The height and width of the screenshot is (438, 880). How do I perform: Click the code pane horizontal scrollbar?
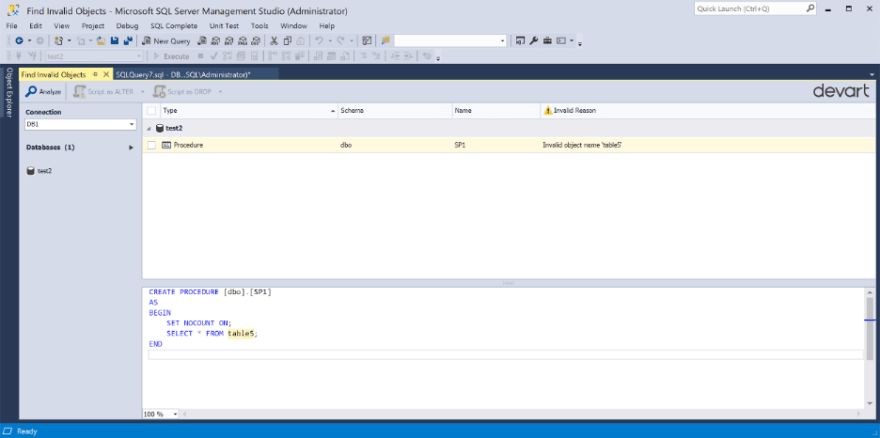pyautogui.click(x=522, y=414)
